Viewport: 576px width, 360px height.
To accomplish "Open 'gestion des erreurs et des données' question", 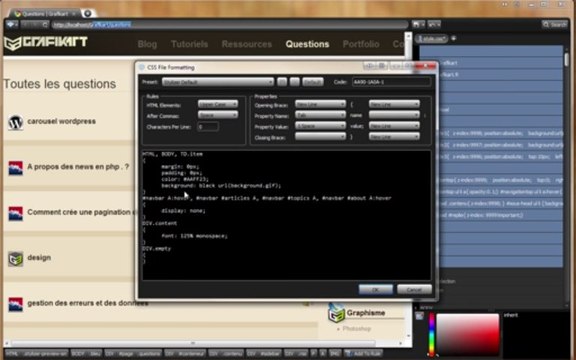I will [x=87, y=303].
